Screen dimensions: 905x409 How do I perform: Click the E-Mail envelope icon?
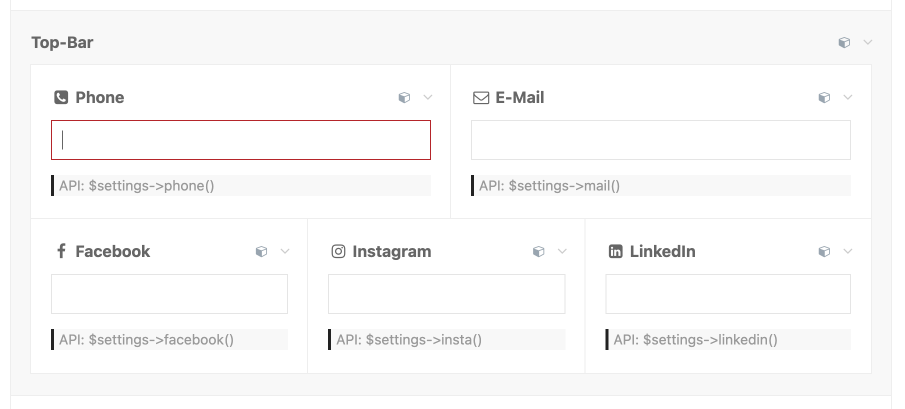point(480,98)
